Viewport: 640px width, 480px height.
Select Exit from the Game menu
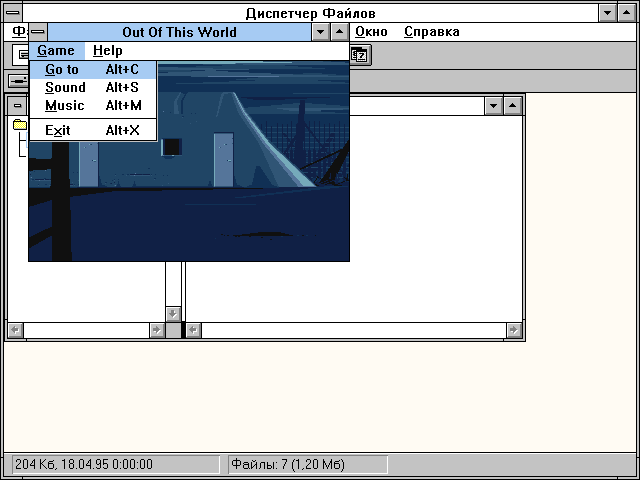pos(93,130)
